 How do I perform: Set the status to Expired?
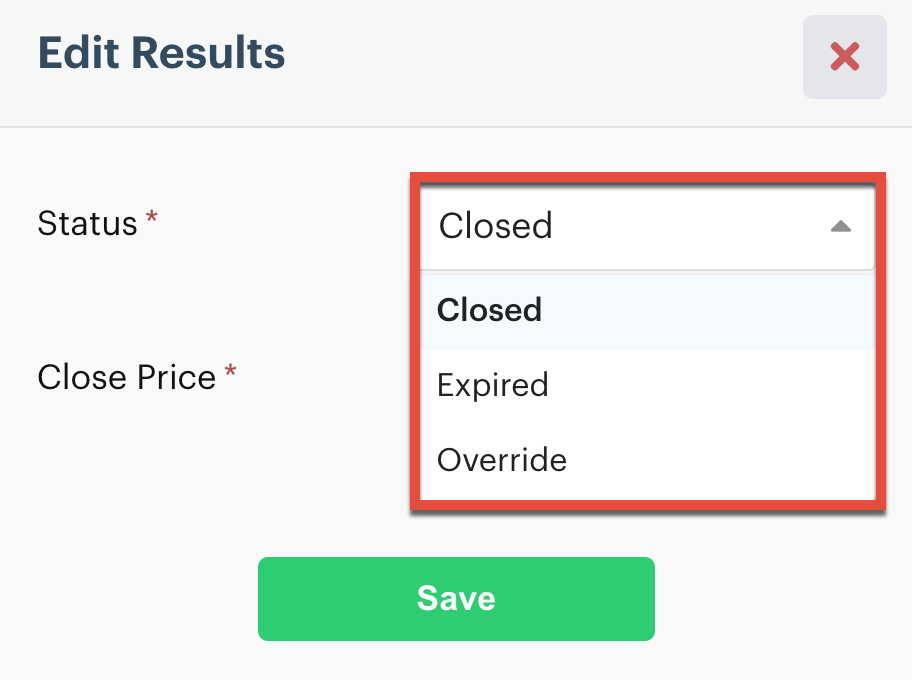(x=493, y=385)
